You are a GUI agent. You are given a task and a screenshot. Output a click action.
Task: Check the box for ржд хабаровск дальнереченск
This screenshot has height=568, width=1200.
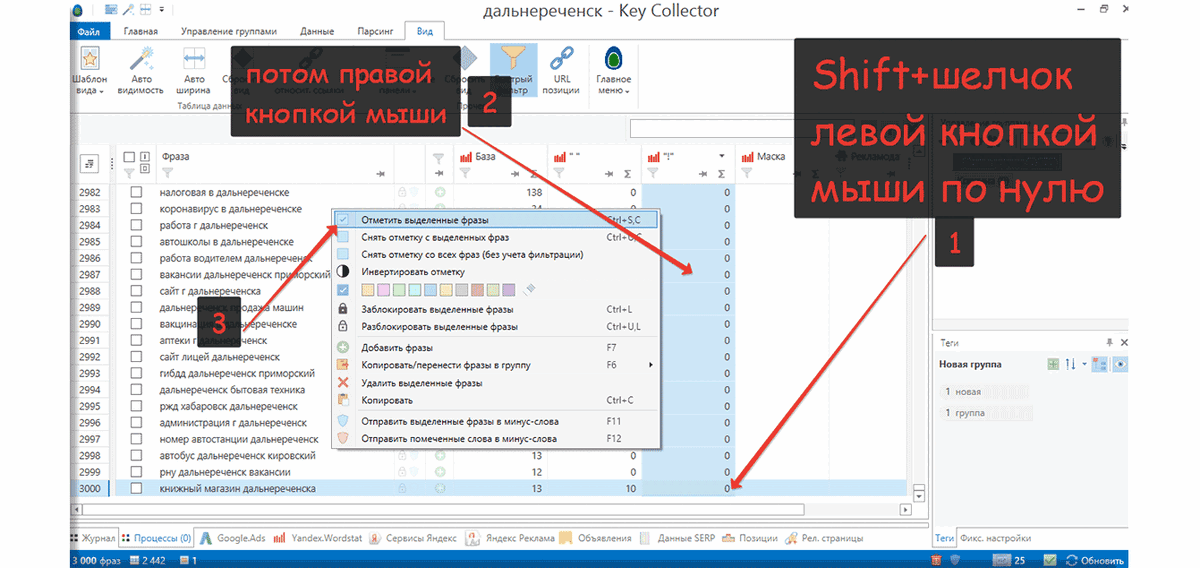click(x=137, y=406)
